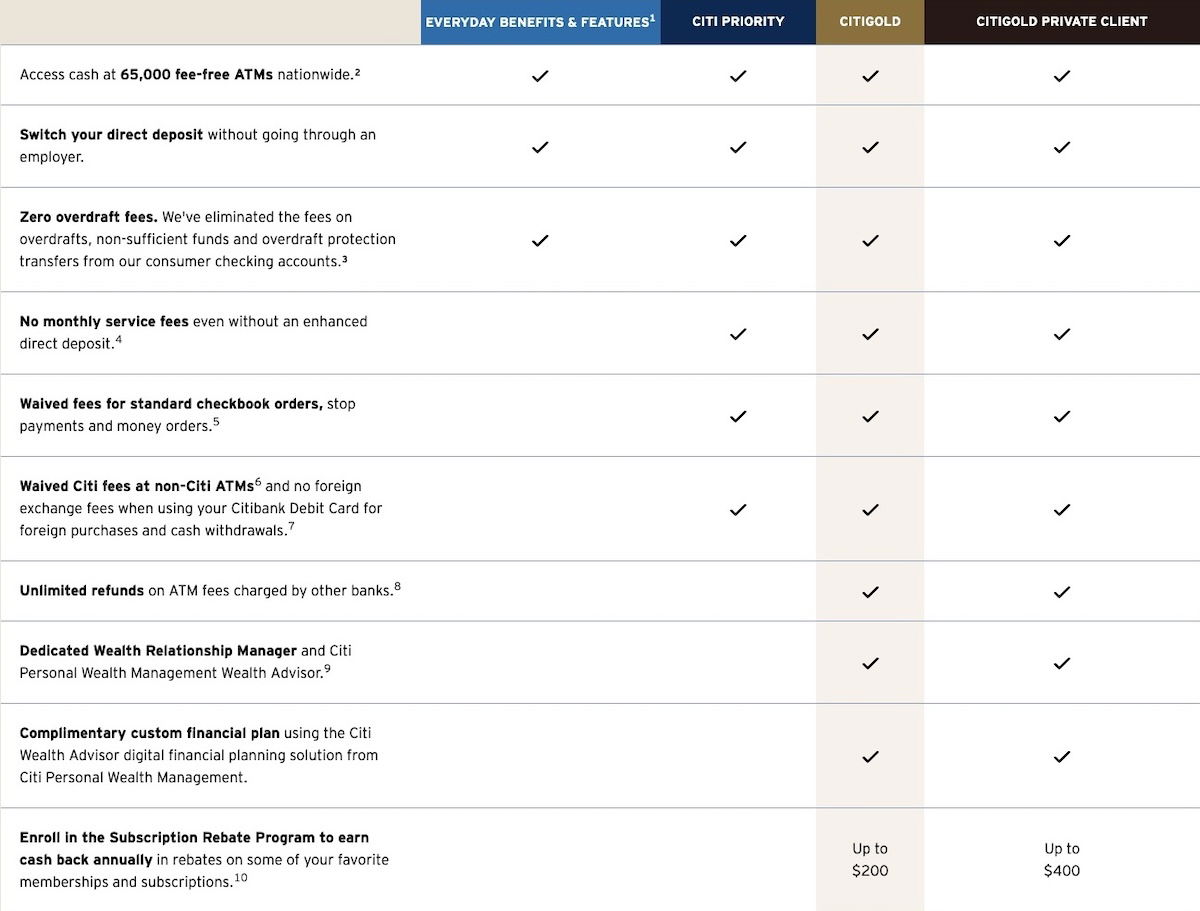Click Citi Priority checkmark for no monthly service fees

pyautogui.click(x=738, y=334)
